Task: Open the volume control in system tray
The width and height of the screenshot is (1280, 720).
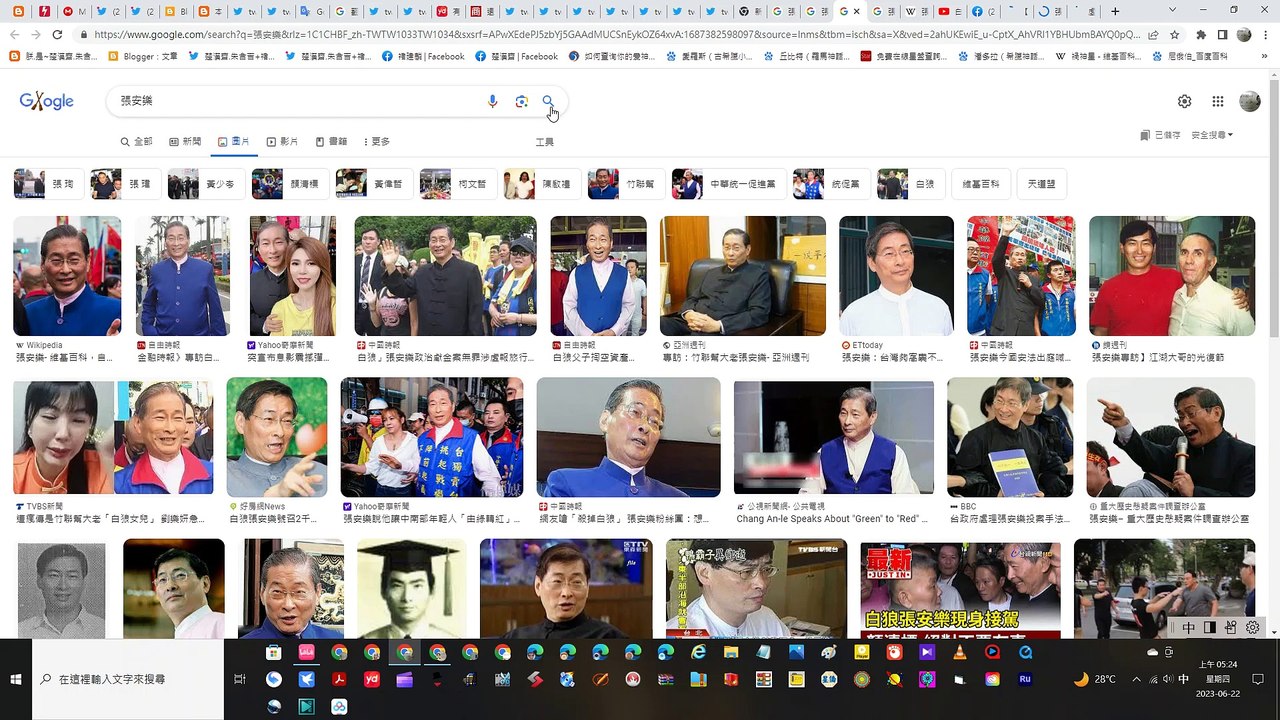Action: coord(1167,679)
